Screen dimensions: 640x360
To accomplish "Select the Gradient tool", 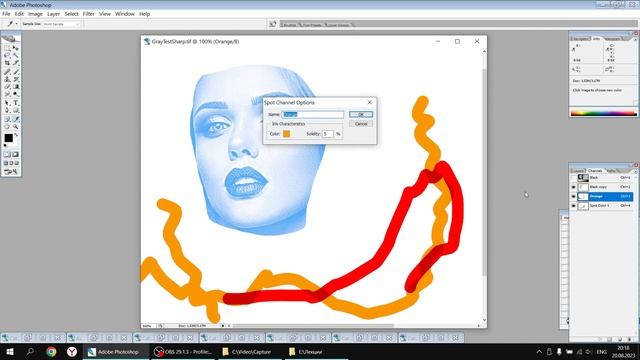I will (16, 87).
